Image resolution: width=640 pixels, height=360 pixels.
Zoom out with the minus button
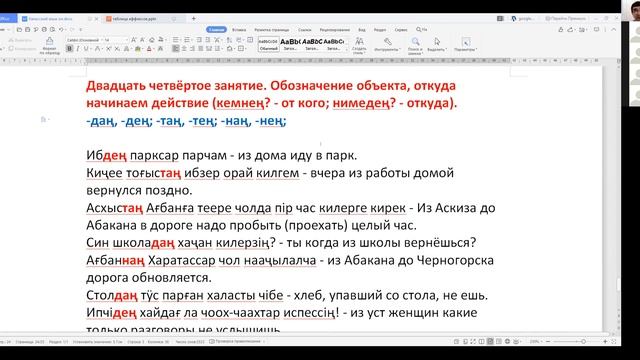coord(548,341)
